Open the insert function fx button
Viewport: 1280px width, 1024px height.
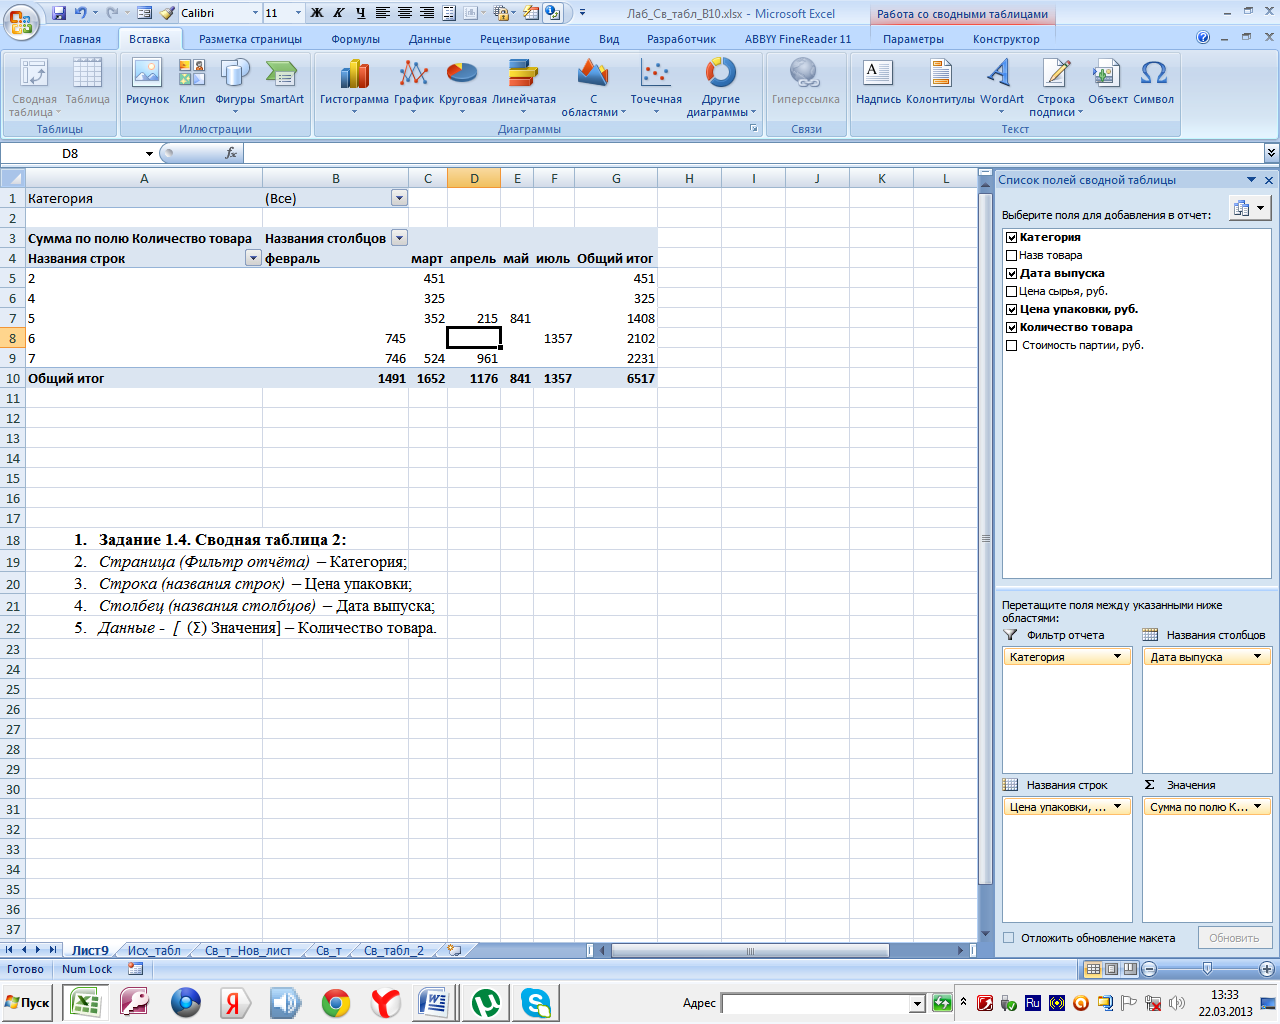(x=231, y=153)
